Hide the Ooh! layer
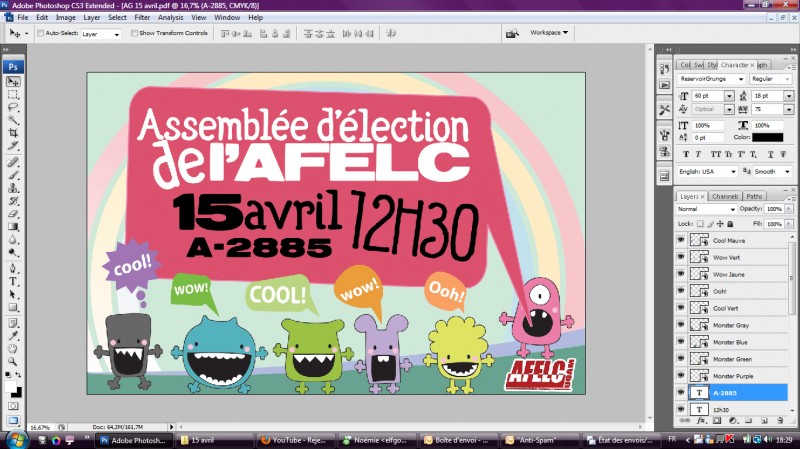 [x=681, y=291]
